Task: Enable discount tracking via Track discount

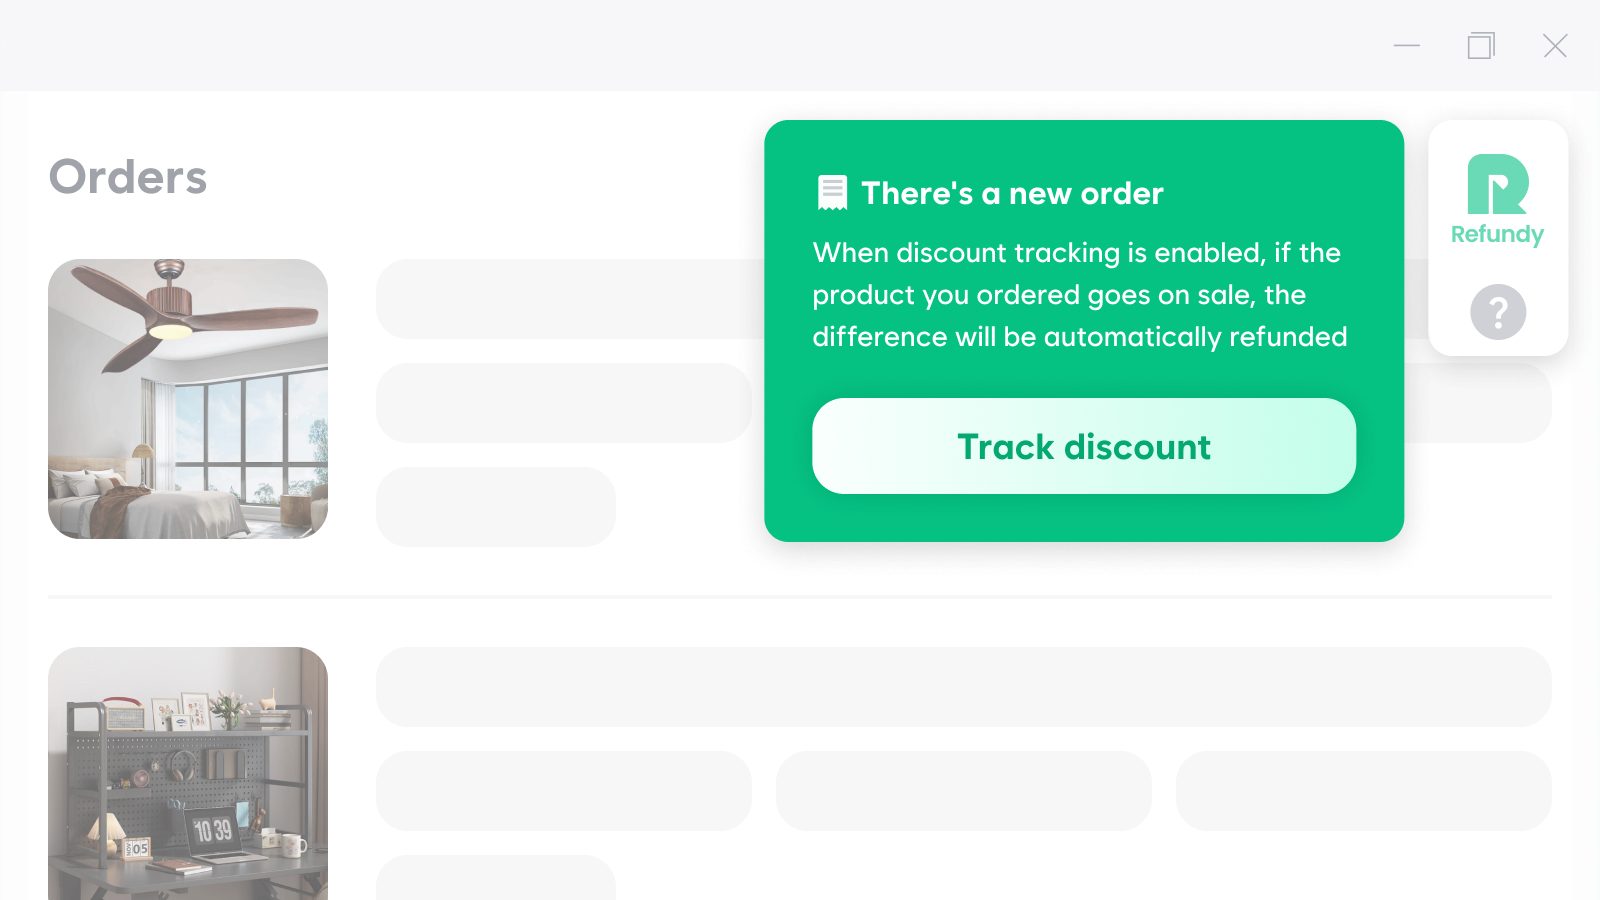Action: tap(1083, 446)
